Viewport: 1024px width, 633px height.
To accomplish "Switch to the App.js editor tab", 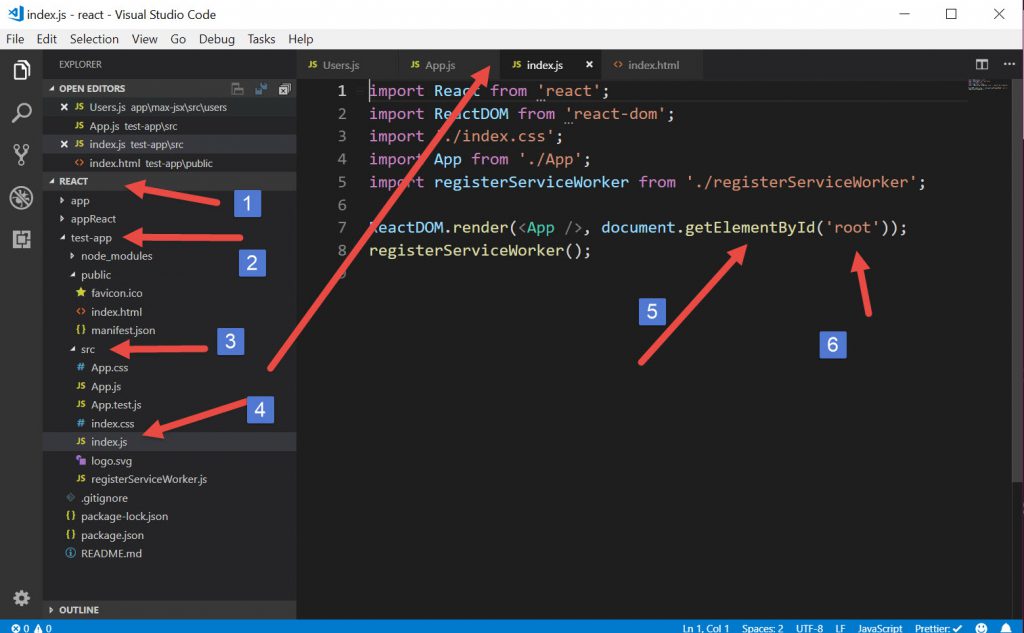I will click(440, 65).
